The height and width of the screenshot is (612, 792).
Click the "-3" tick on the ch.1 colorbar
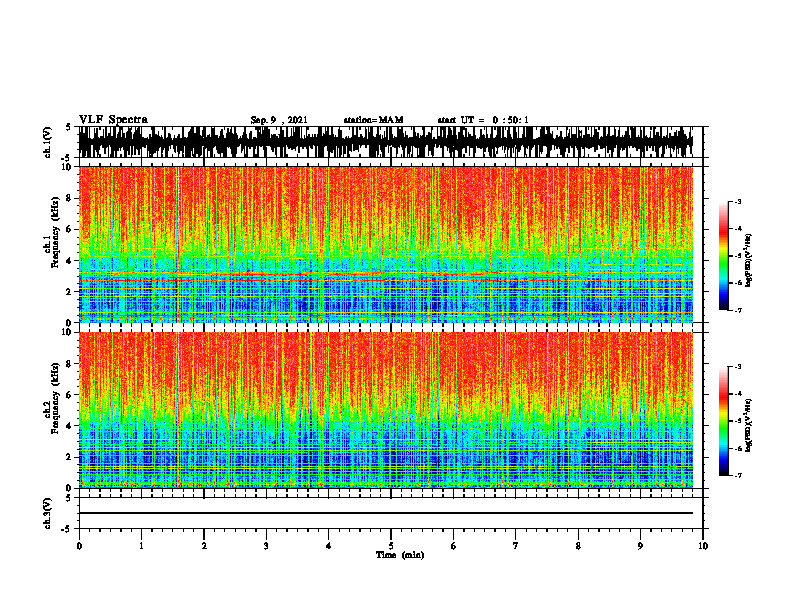click(x=738, y=201)
